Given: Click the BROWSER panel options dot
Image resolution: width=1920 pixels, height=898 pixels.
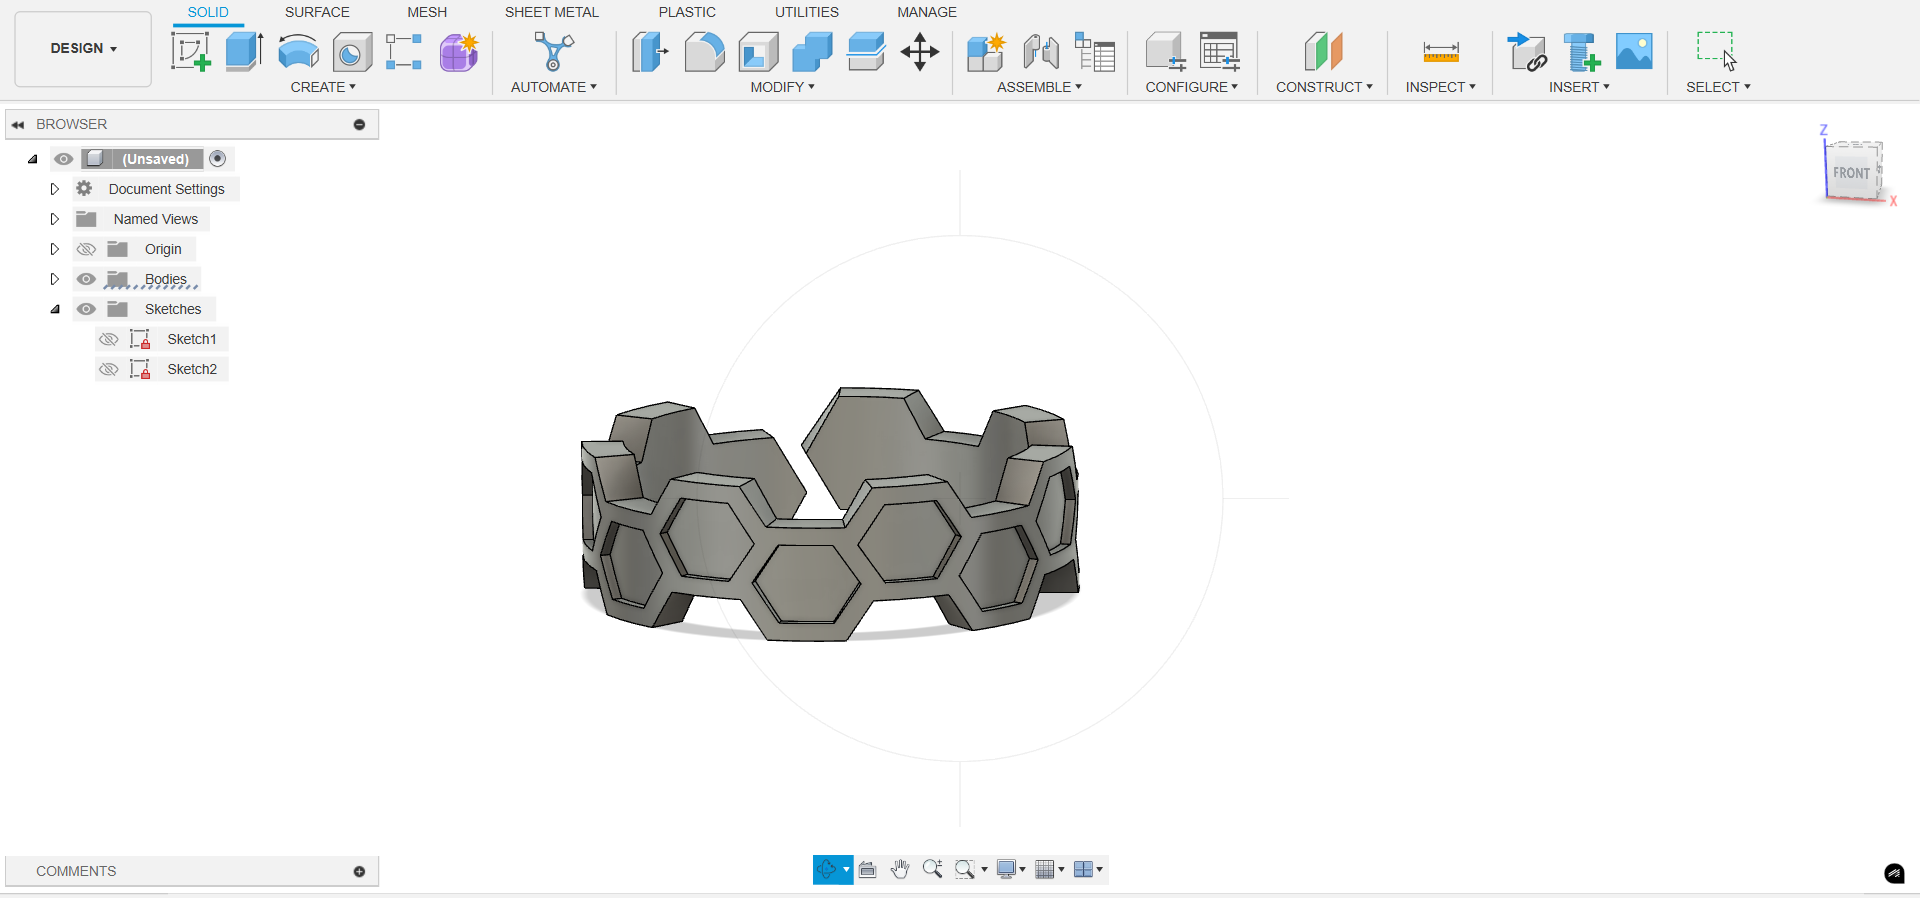Looking at the screenshot, I should click(359, 125).
